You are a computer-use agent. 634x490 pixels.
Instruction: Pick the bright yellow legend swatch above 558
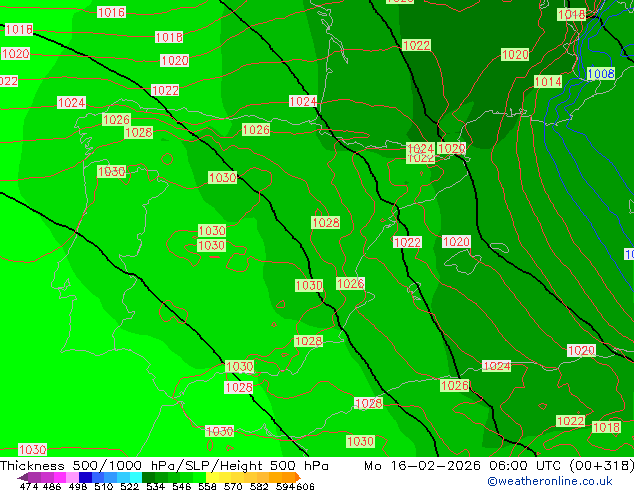pos(212,477)
